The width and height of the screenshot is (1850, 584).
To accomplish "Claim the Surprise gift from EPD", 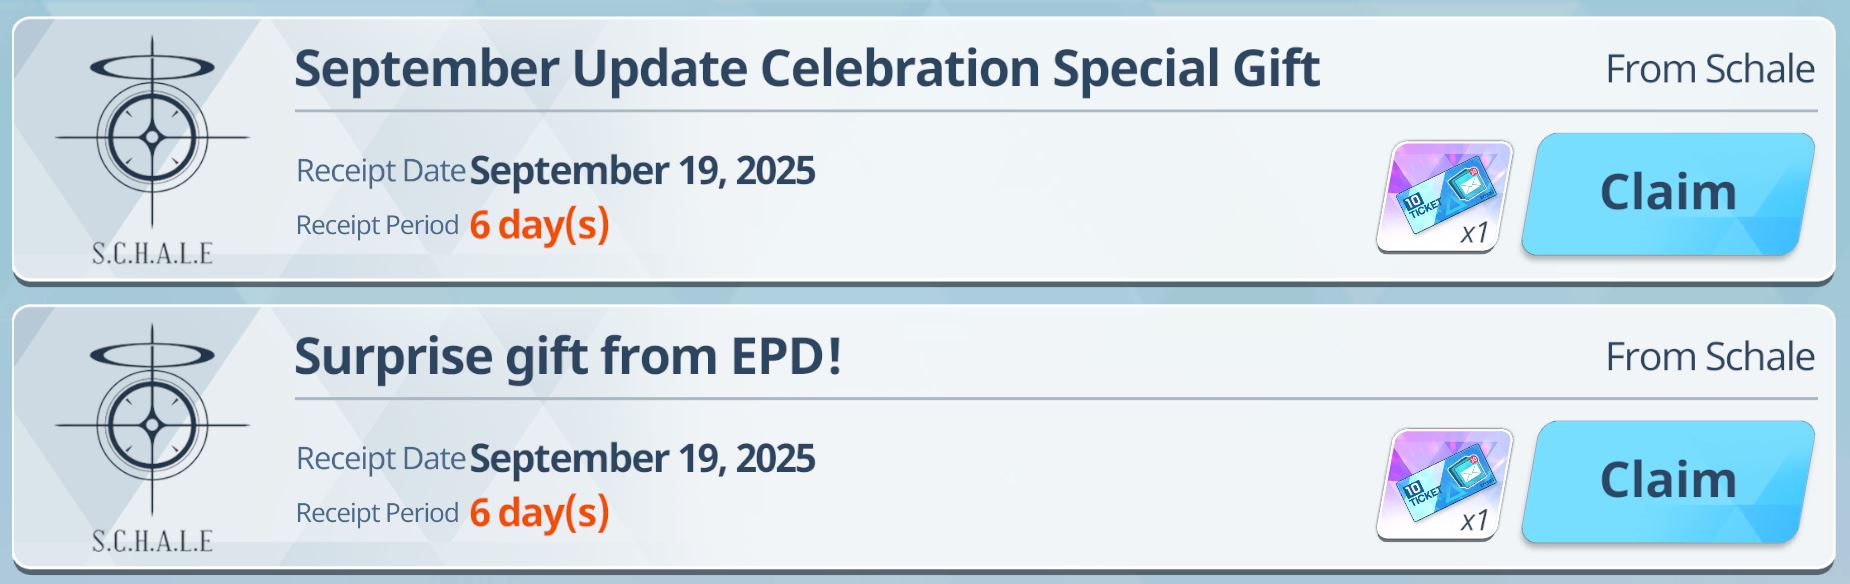I will click(1668, 481).
